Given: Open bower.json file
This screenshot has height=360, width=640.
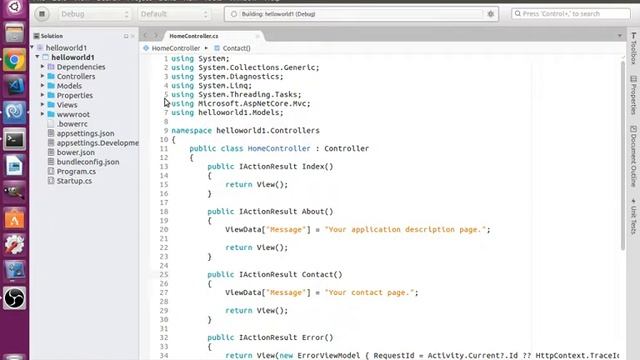Looking at the screenshot, I should pos(76,153).
